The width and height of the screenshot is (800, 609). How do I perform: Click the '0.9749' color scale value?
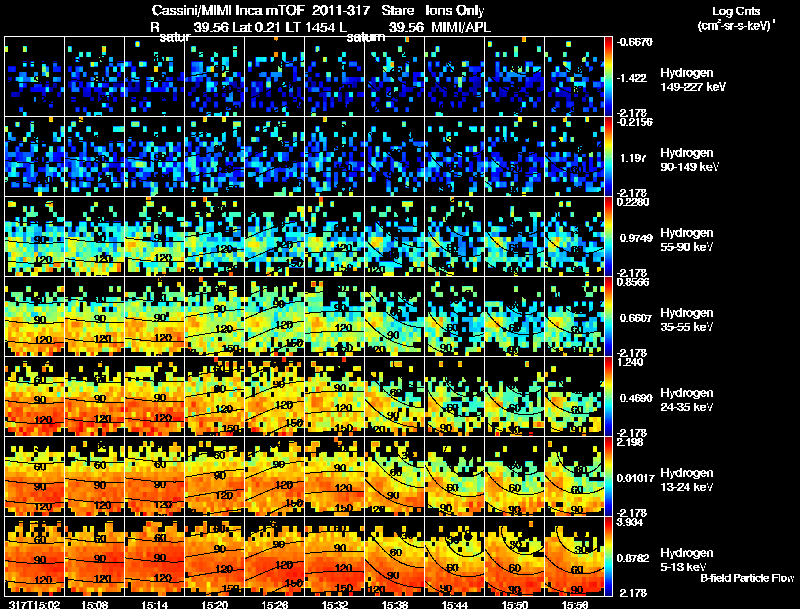click(x=636, y=238)
